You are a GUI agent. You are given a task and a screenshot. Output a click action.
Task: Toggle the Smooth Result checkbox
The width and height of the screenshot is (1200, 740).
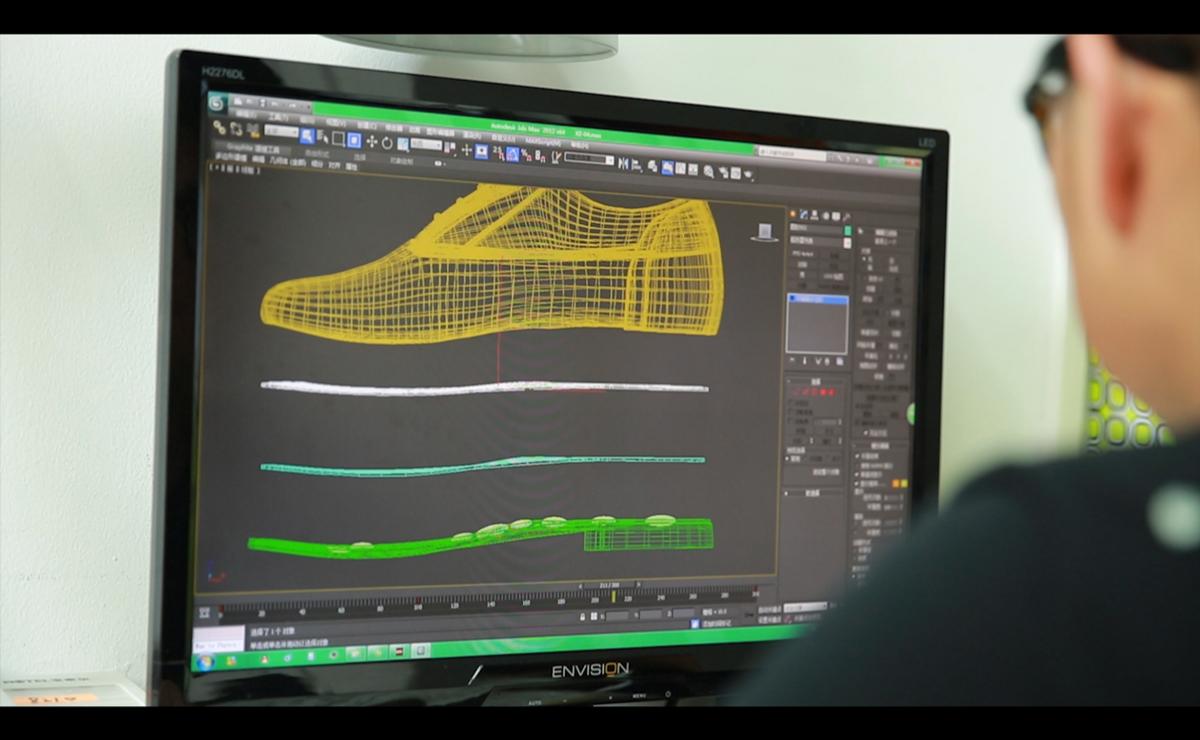coord(859,456)
